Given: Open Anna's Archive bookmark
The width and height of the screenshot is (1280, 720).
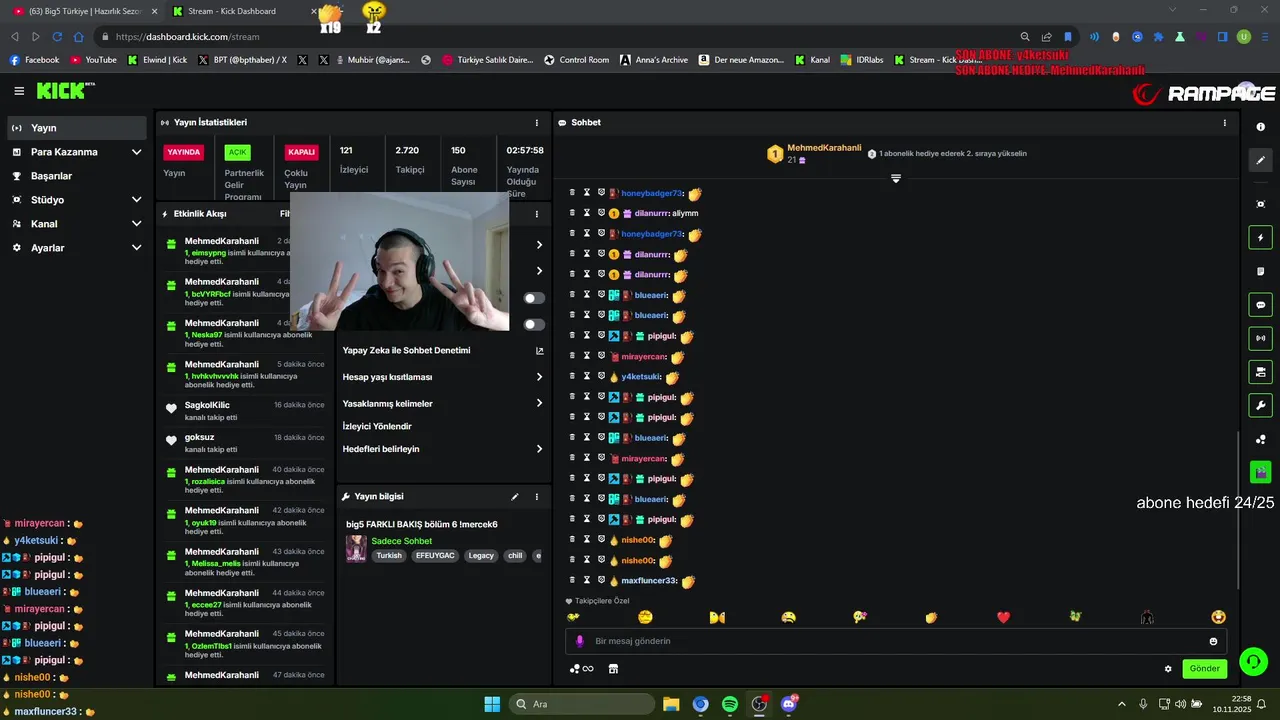Looking at the screenshot, I should [x=653, y=60].
